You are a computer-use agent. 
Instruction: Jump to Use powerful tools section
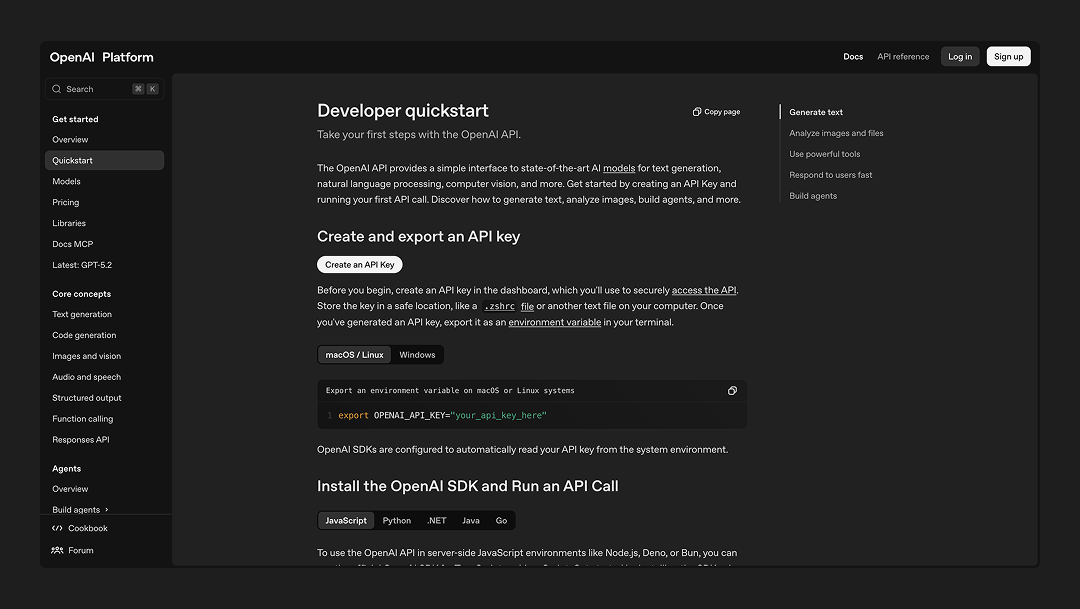[824, 154]
